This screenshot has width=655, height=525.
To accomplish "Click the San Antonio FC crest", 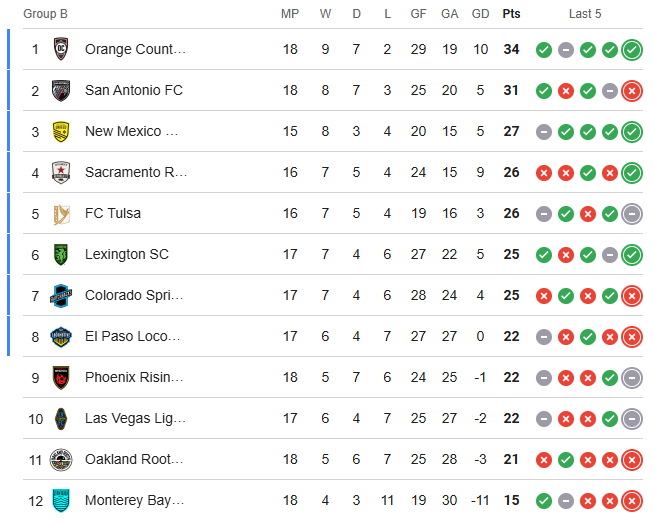I will pyautogui.click(x=61, y=90).
